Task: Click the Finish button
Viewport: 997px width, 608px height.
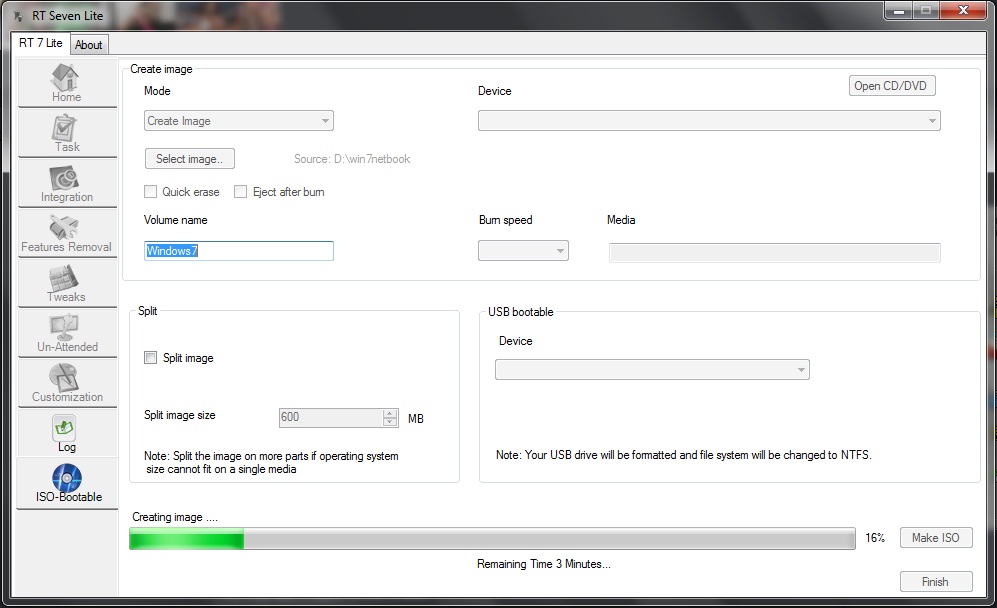Action: pyautogui.click(x=936, y=582)
